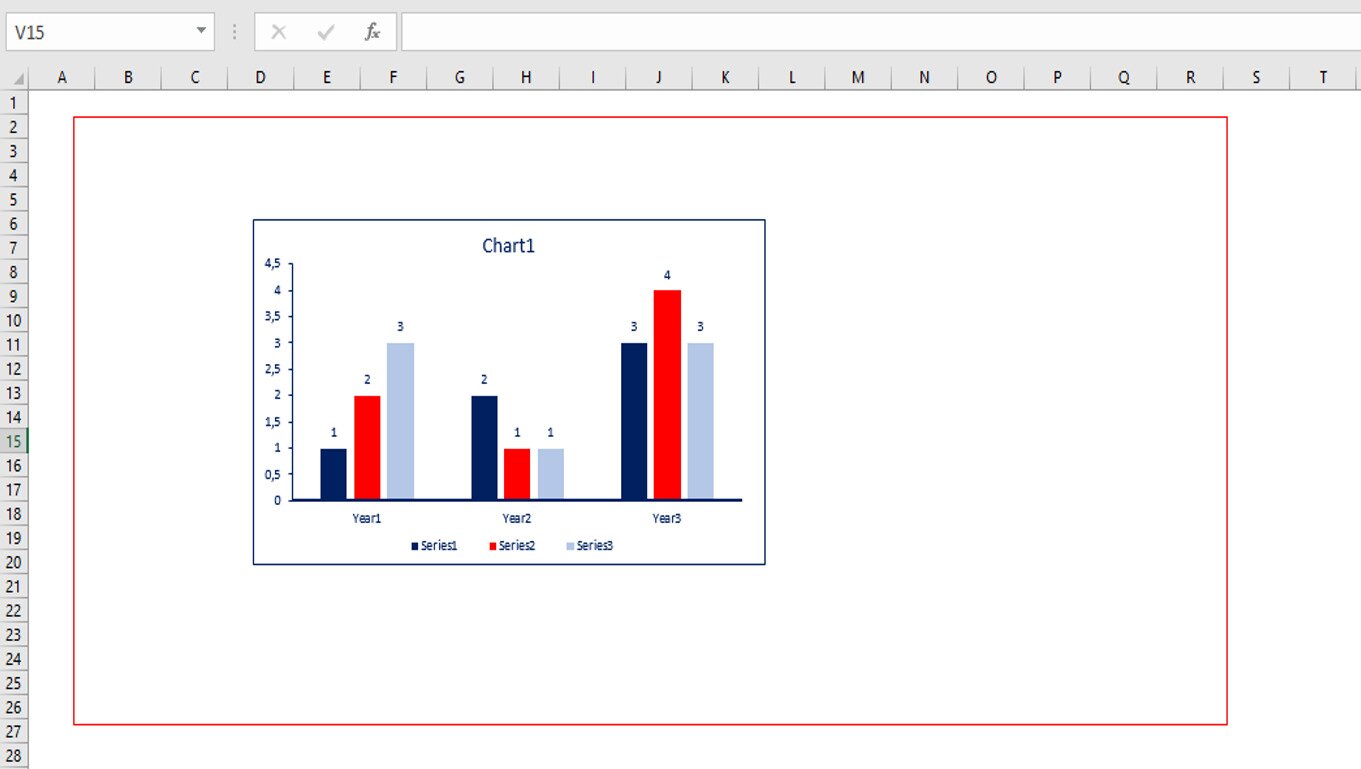The height and width of the screenshot is (769, 1361).
Task: Click the data label 4 above red bar
Action: 667,275
